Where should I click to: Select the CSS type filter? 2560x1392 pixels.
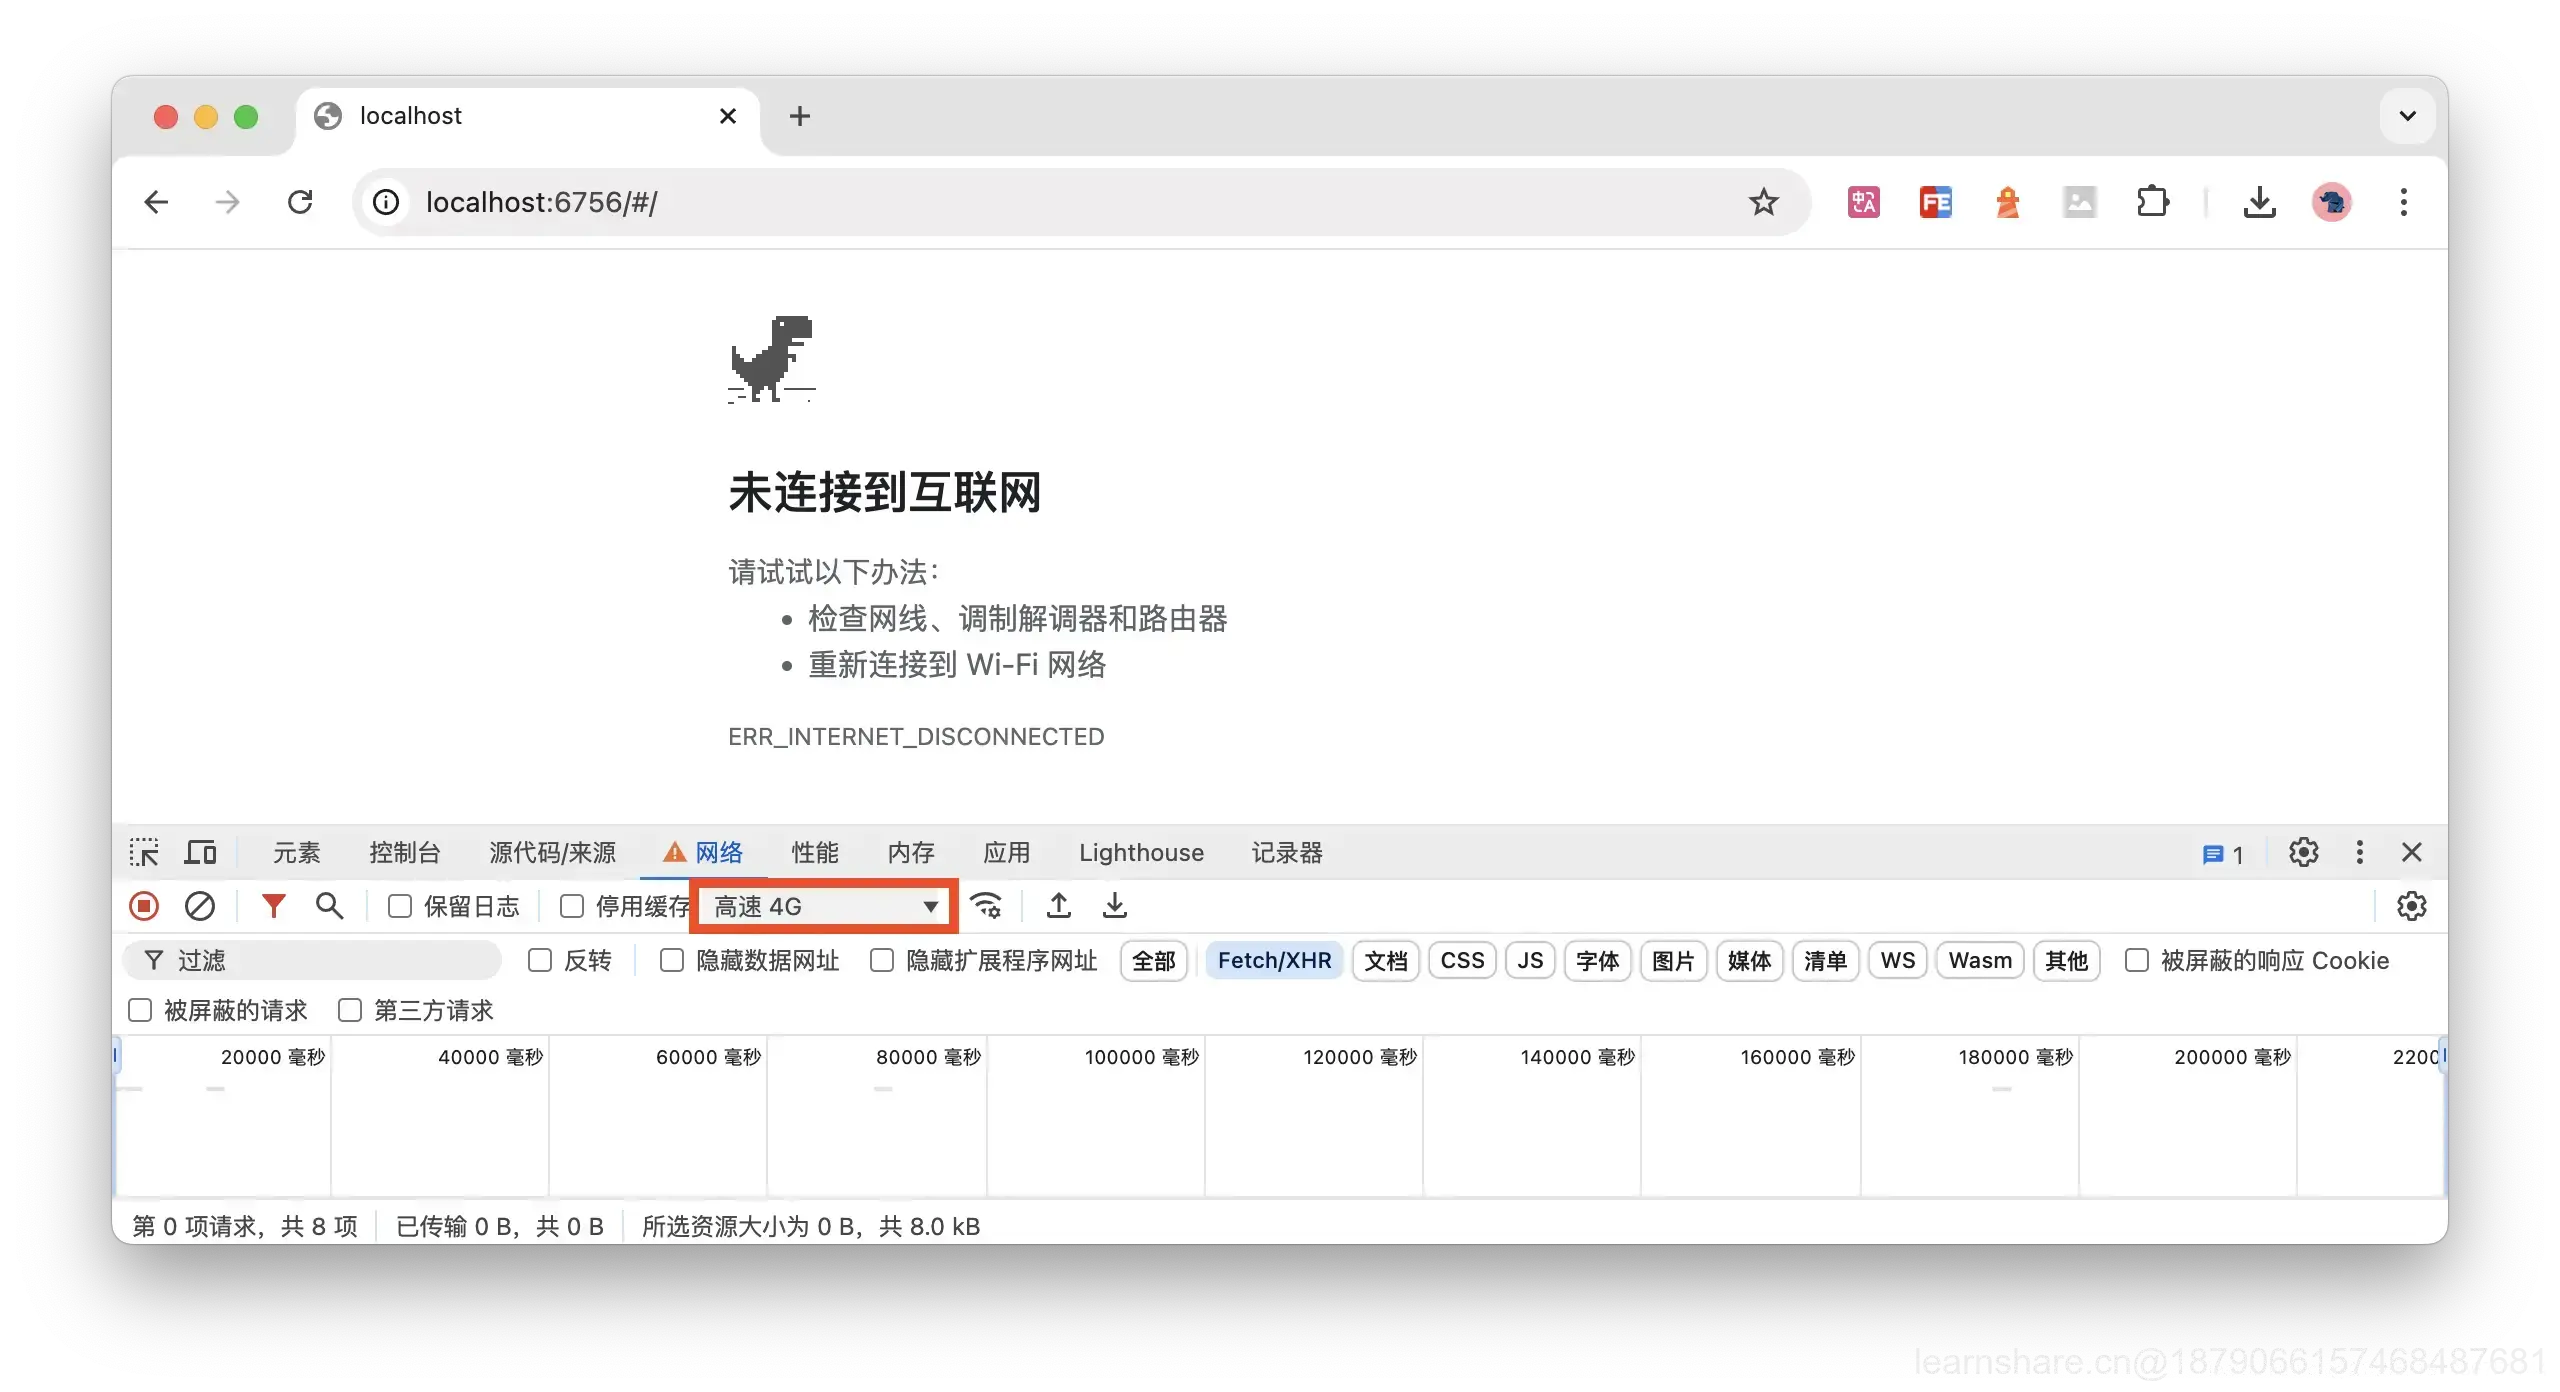click(1462, 961)
